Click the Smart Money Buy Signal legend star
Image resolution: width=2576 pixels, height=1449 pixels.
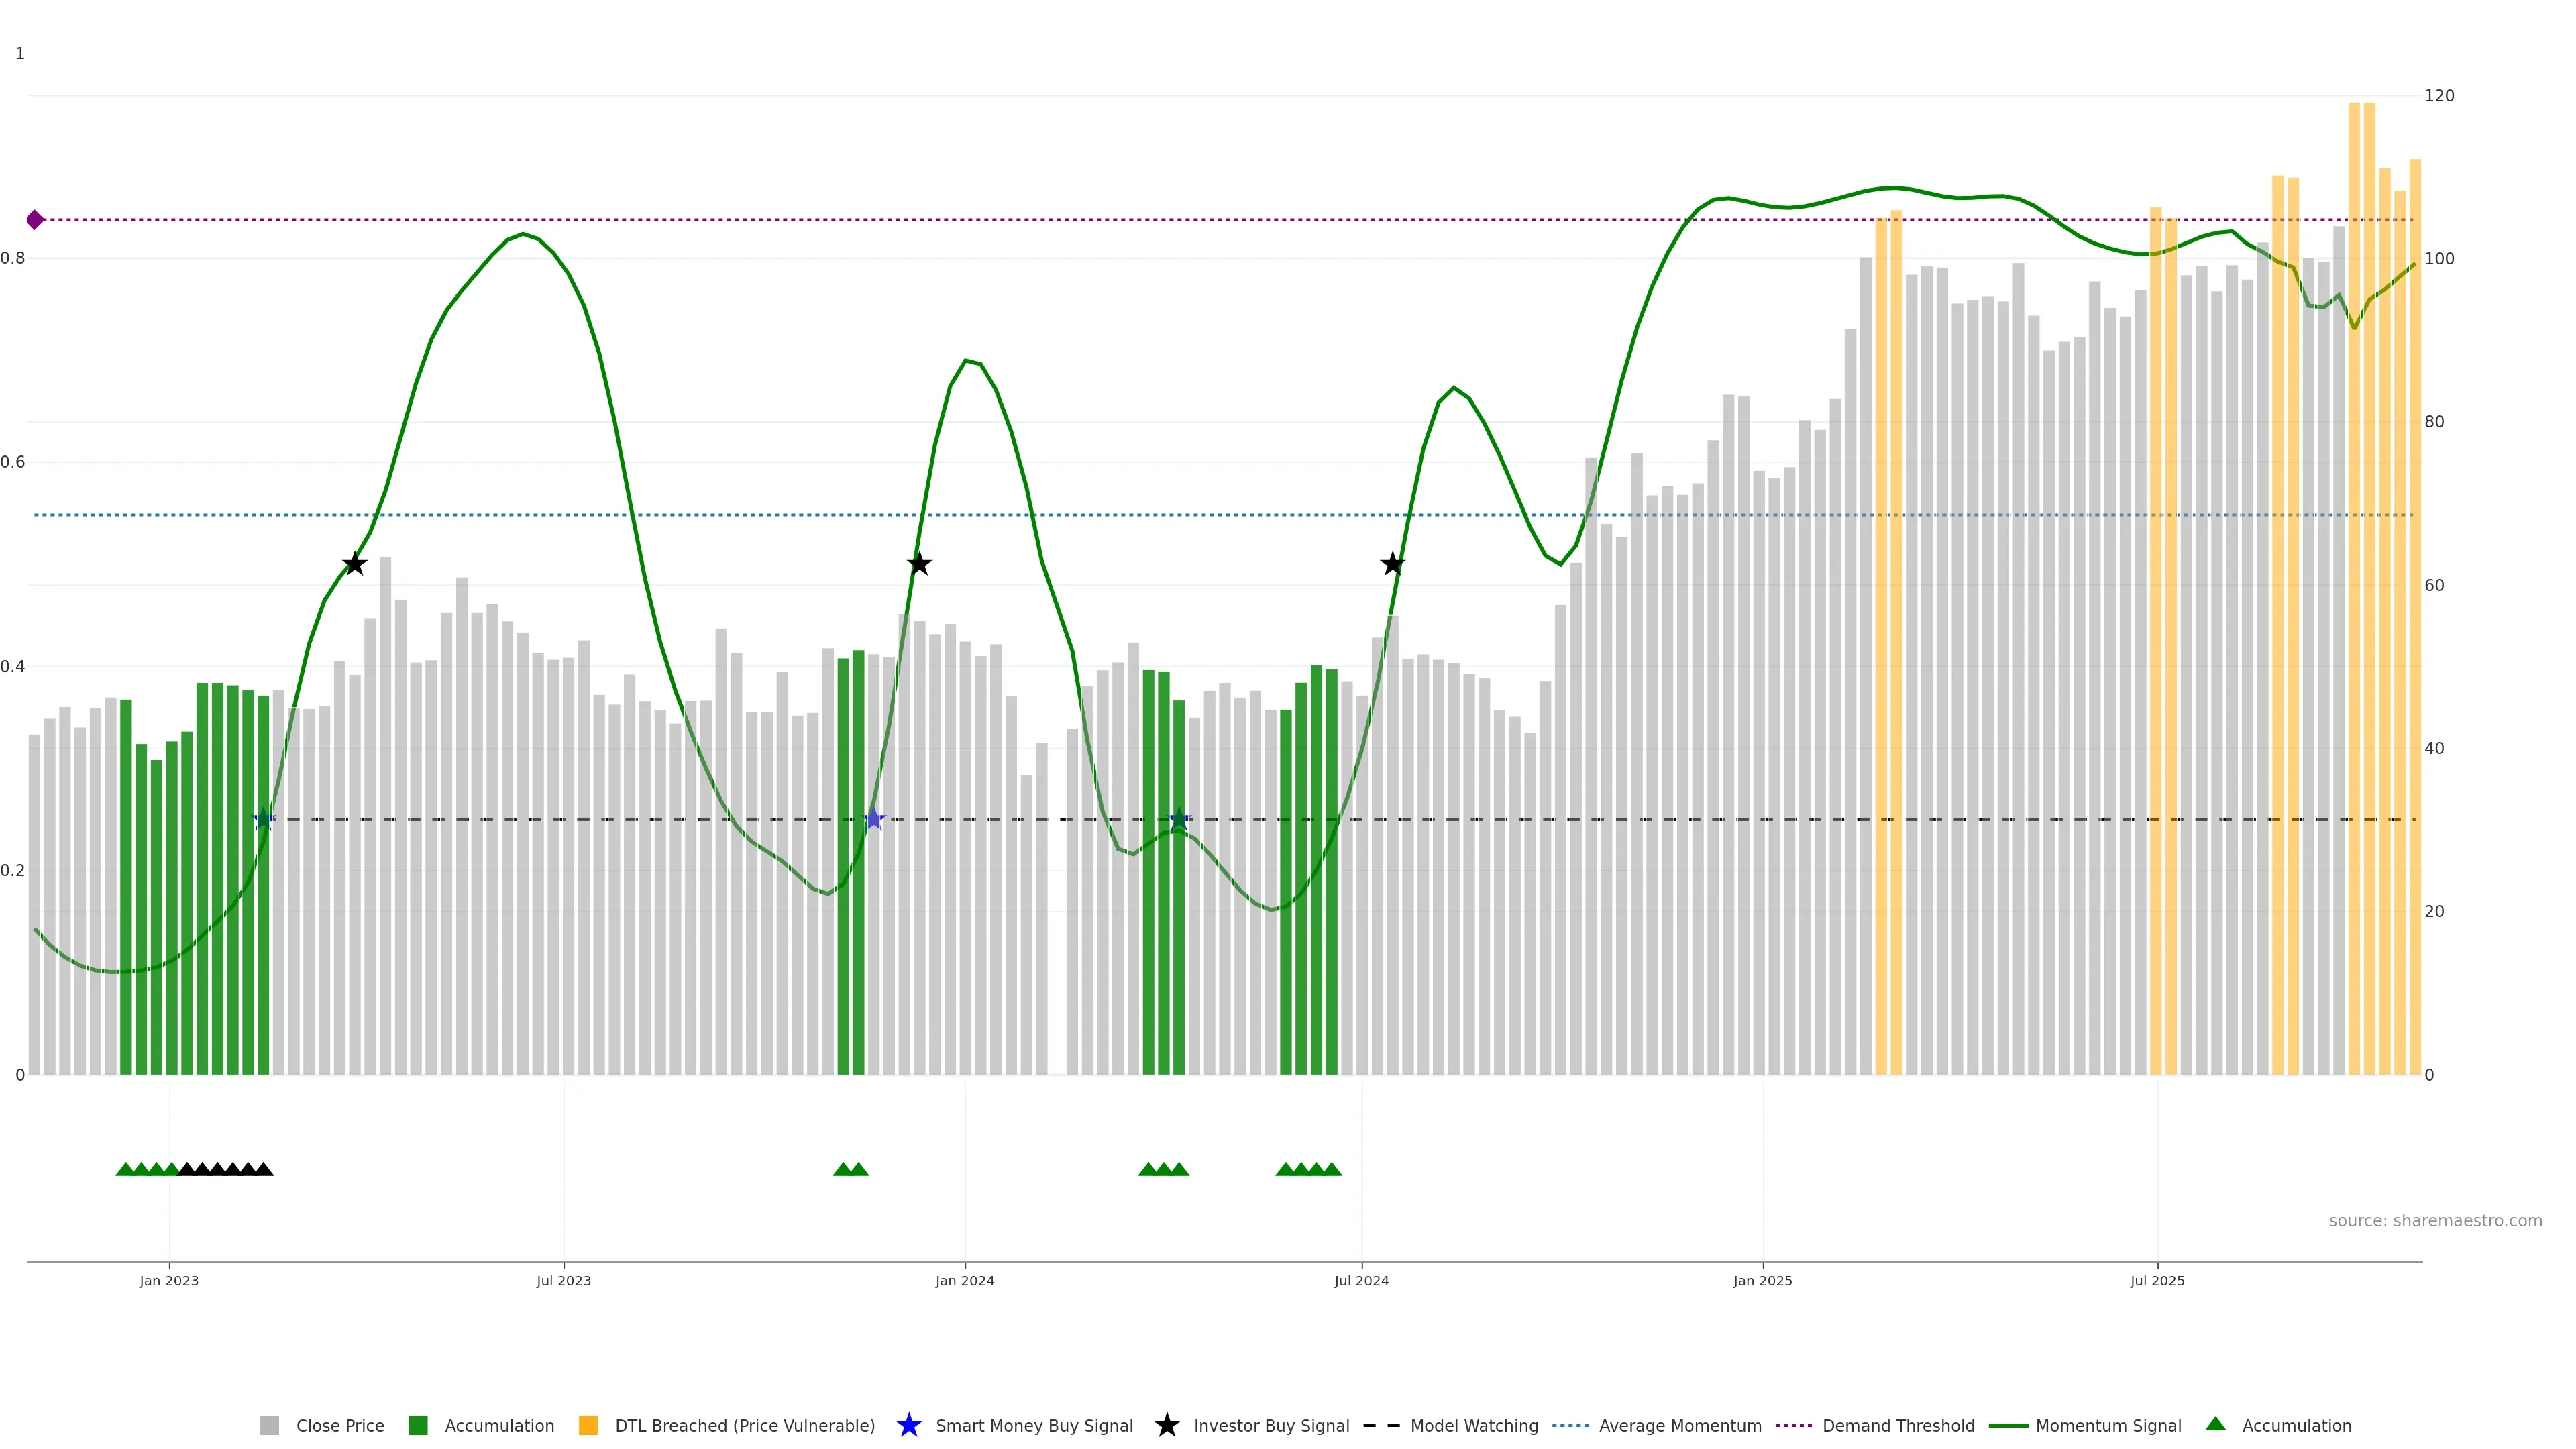(x=908, y=1425)
